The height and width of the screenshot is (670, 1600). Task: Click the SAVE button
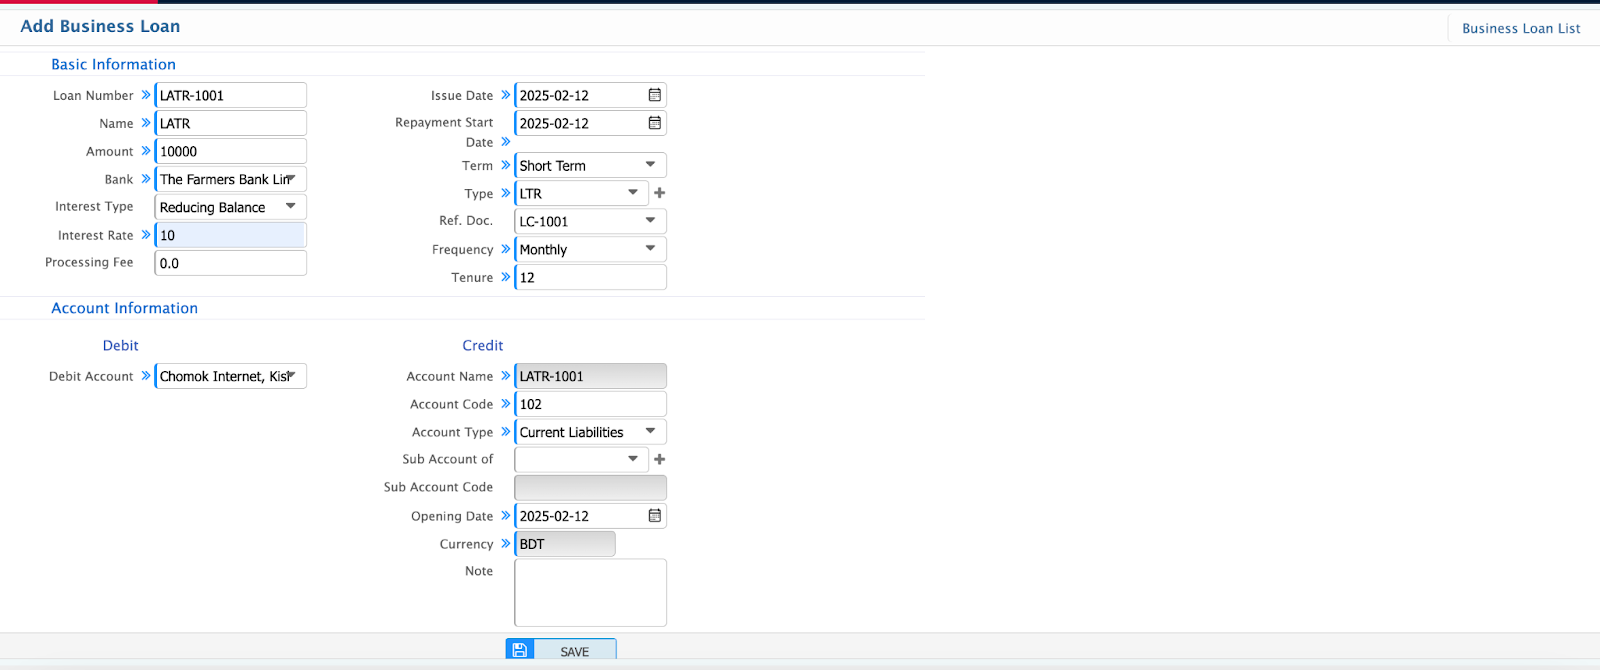(561, 650)
